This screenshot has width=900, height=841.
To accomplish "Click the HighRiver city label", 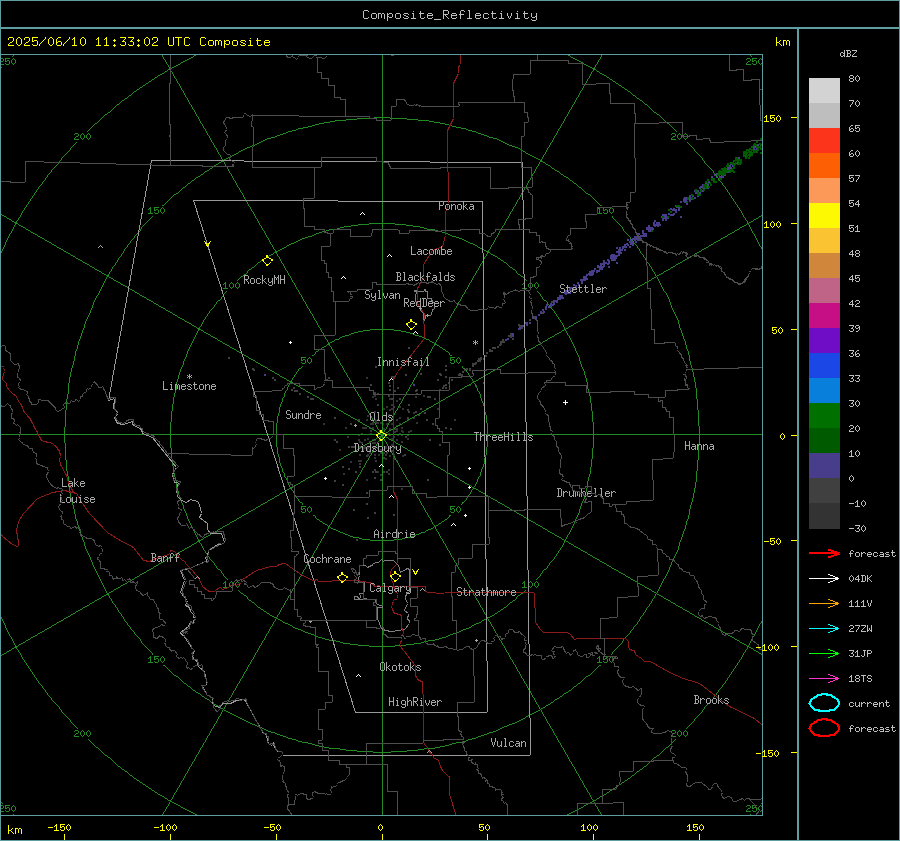I will pos(415,702).
